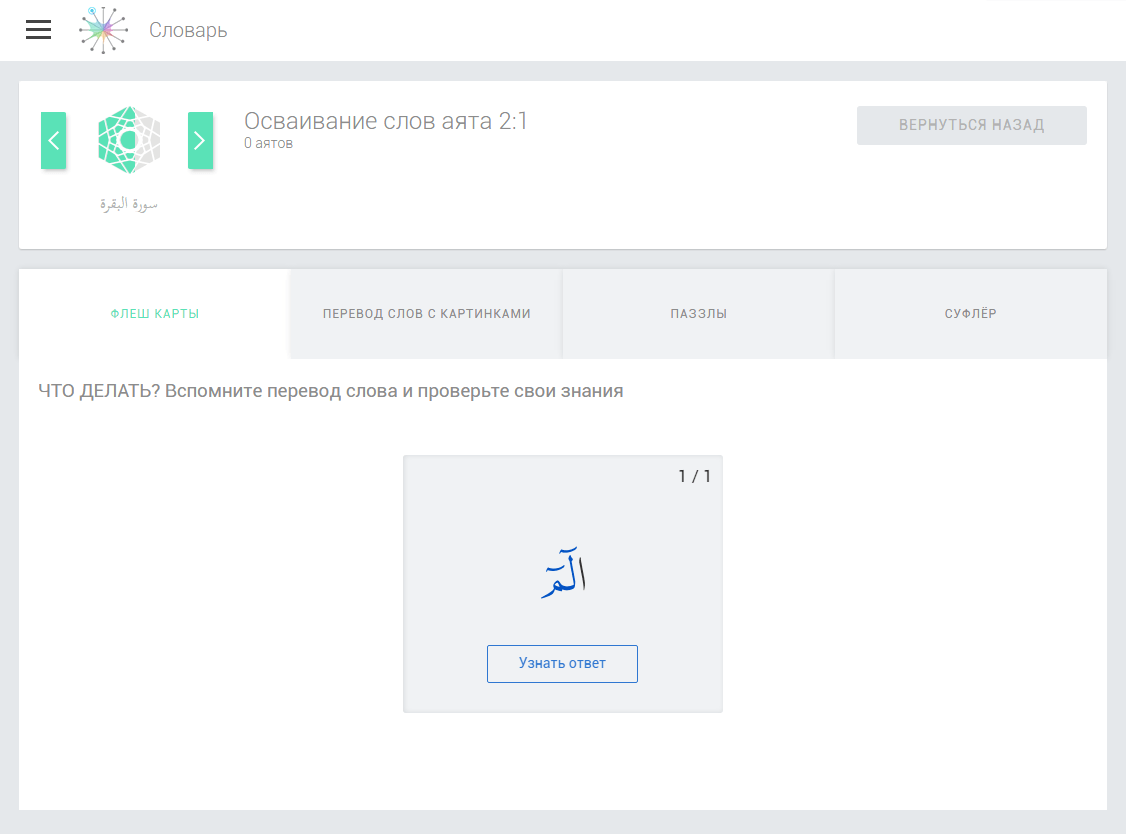Open the hamburger navigation menu
Image resolution: width=1126 pixels, height=834 pixels.
38,30
